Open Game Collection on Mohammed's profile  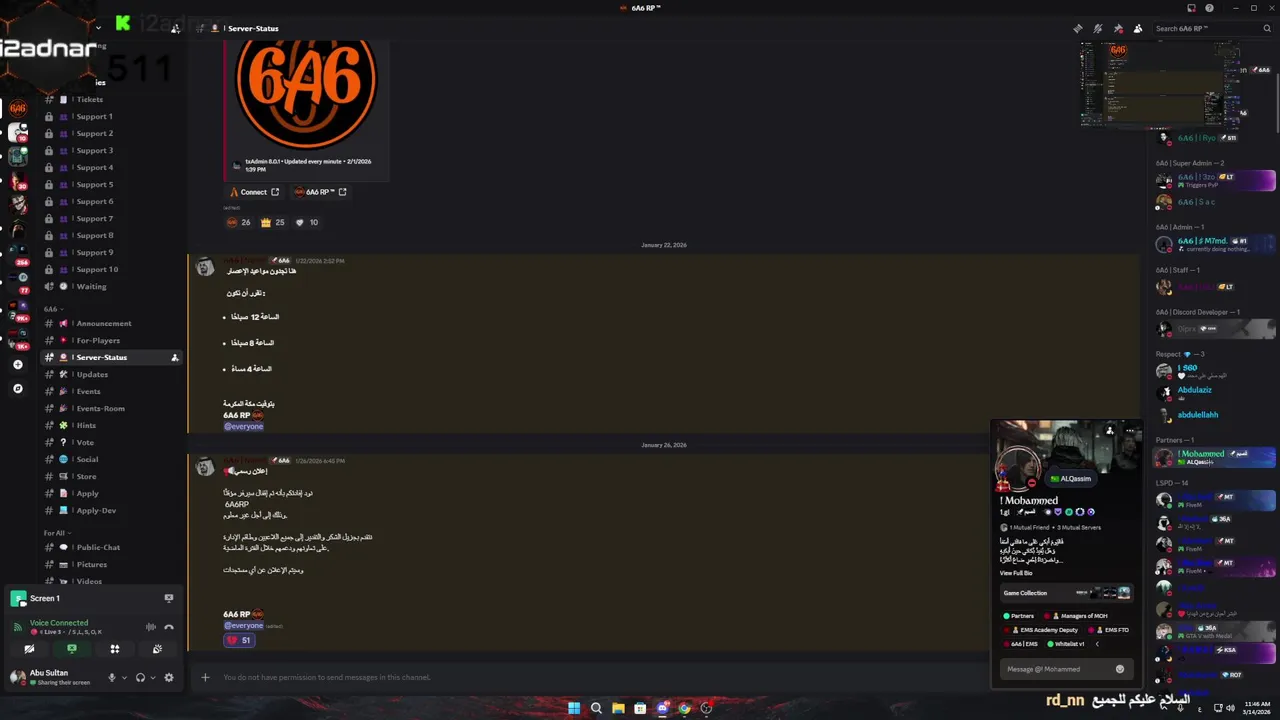(1066, 593)
